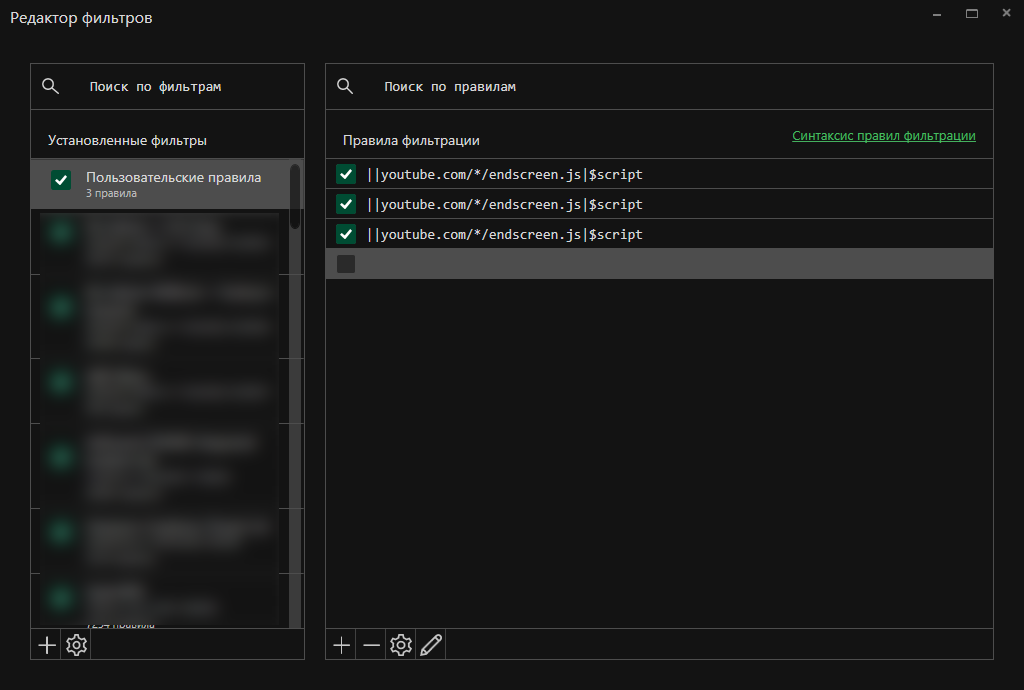Viewport: 1024px width, 690px height.
Task: Uncheck the first endscreen.js rule checkbox
Action: [x=346, y=174]
